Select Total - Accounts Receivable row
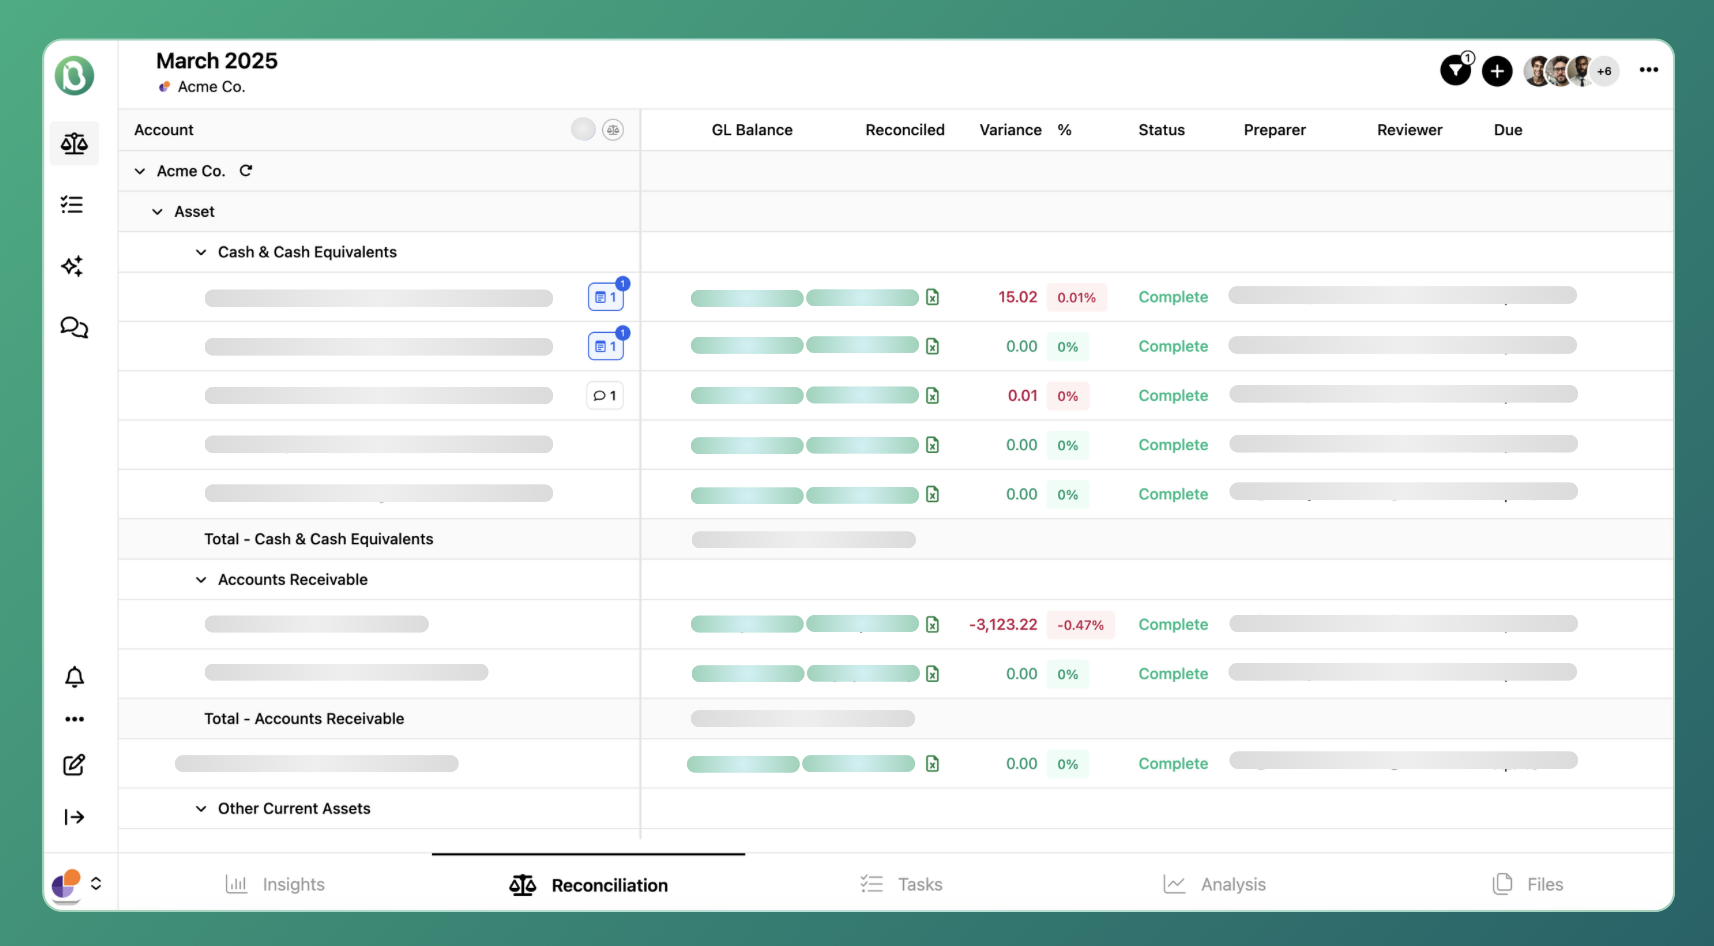 click(x=895, y=719)
